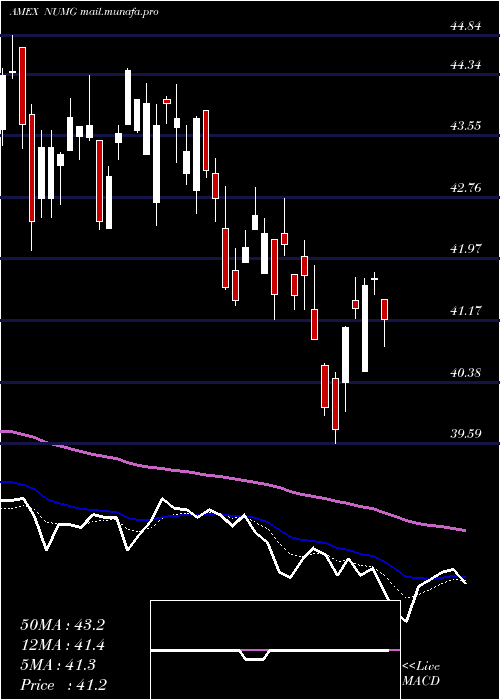
Task: Click the 41.17 price level label
Action: [x=466, y=310]
